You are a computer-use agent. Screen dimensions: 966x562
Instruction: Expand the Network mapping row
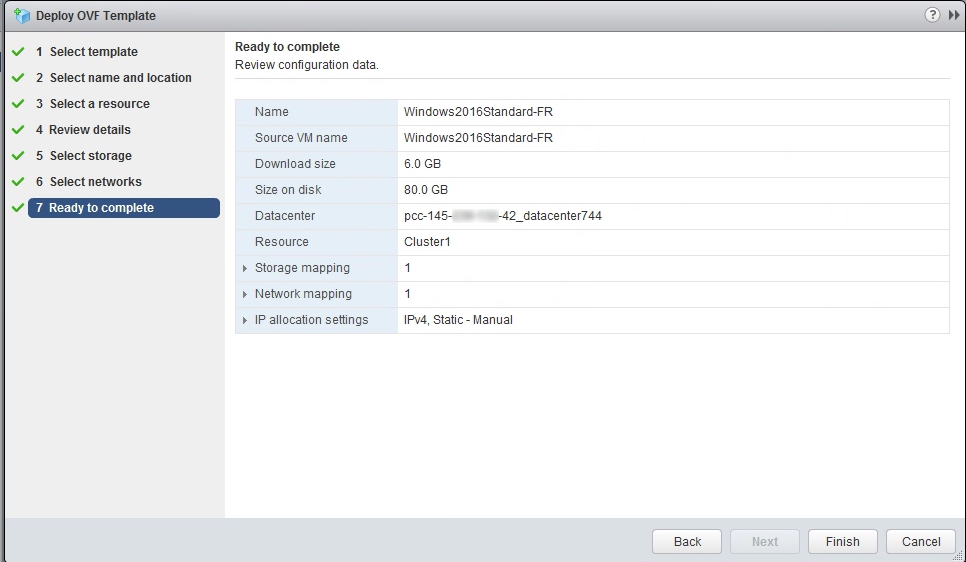[245, 294]
